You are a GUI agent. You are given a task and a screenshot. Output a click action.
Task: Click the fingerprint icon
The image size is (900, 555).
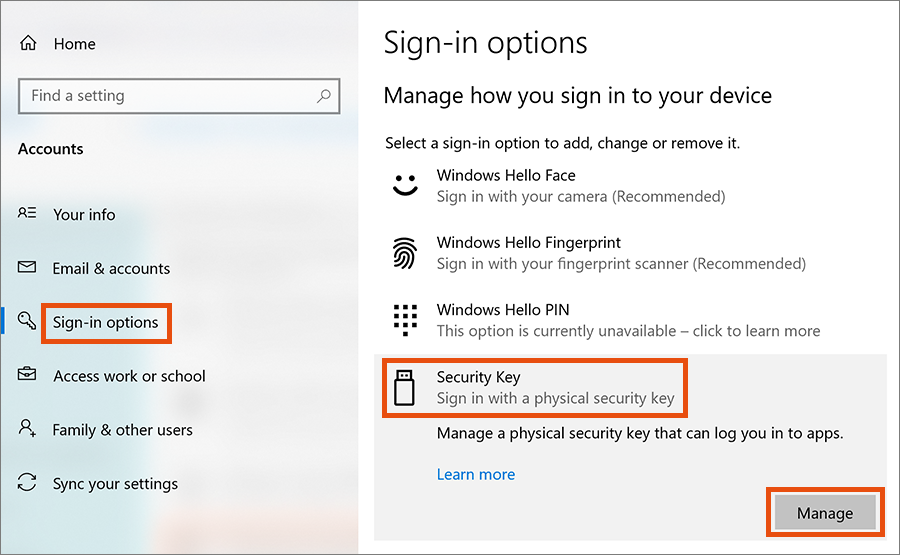pos(404,254)
